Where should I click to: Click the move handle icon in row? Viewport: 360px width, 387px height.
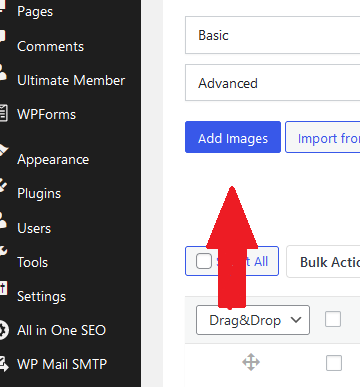pos(251,362)
